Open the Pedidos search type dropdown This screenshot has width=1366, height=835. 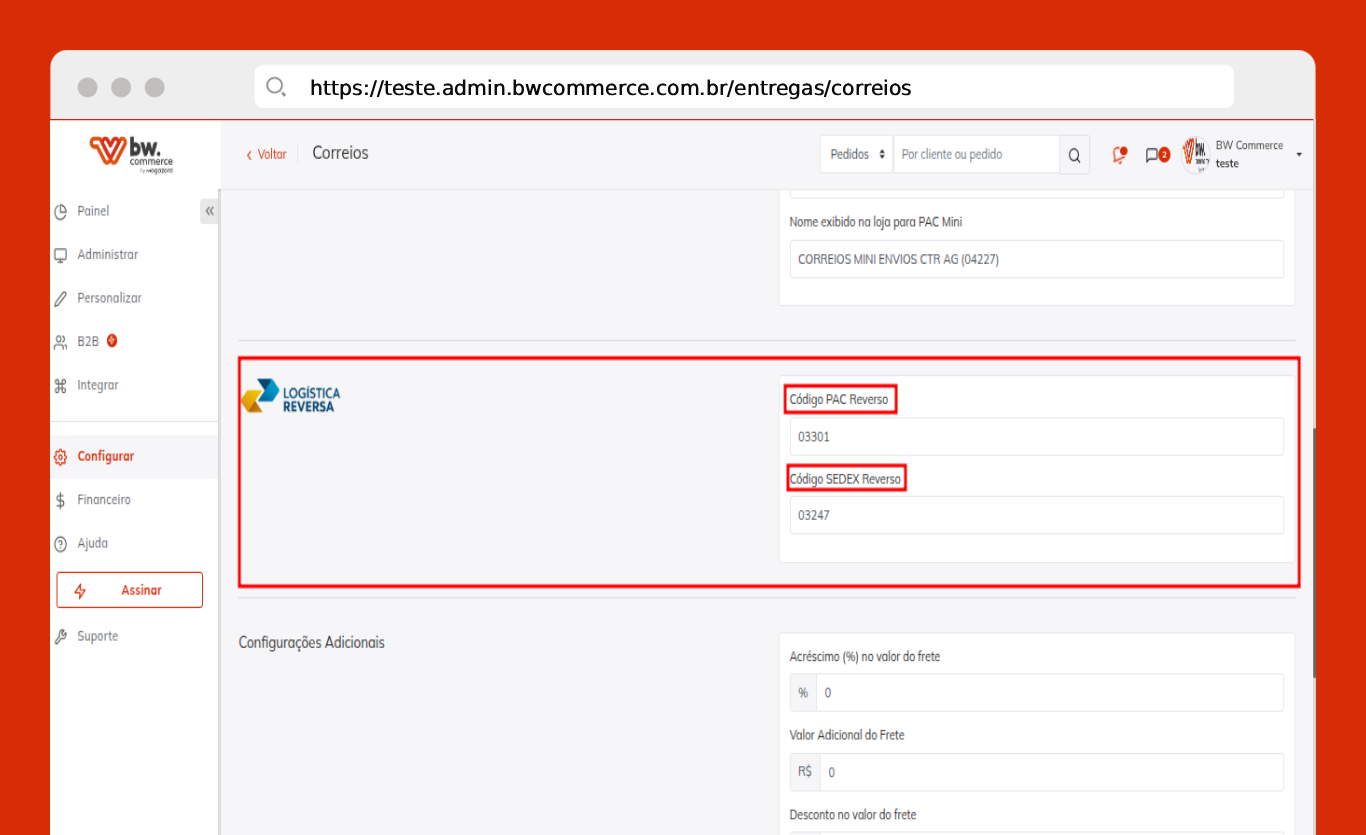pyautogui.click(x=857, y=155)
